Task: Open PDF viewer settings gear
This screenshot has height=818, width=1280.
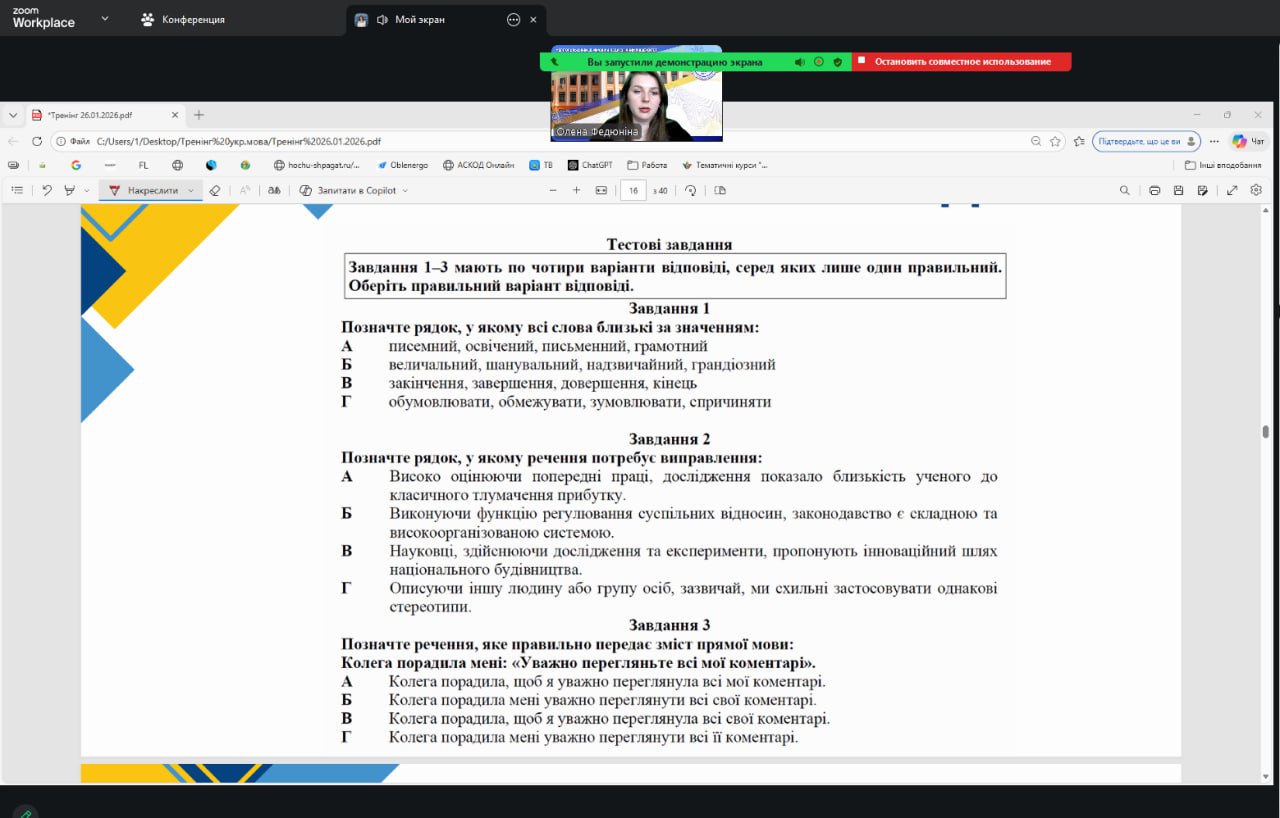Action: 1256,190
